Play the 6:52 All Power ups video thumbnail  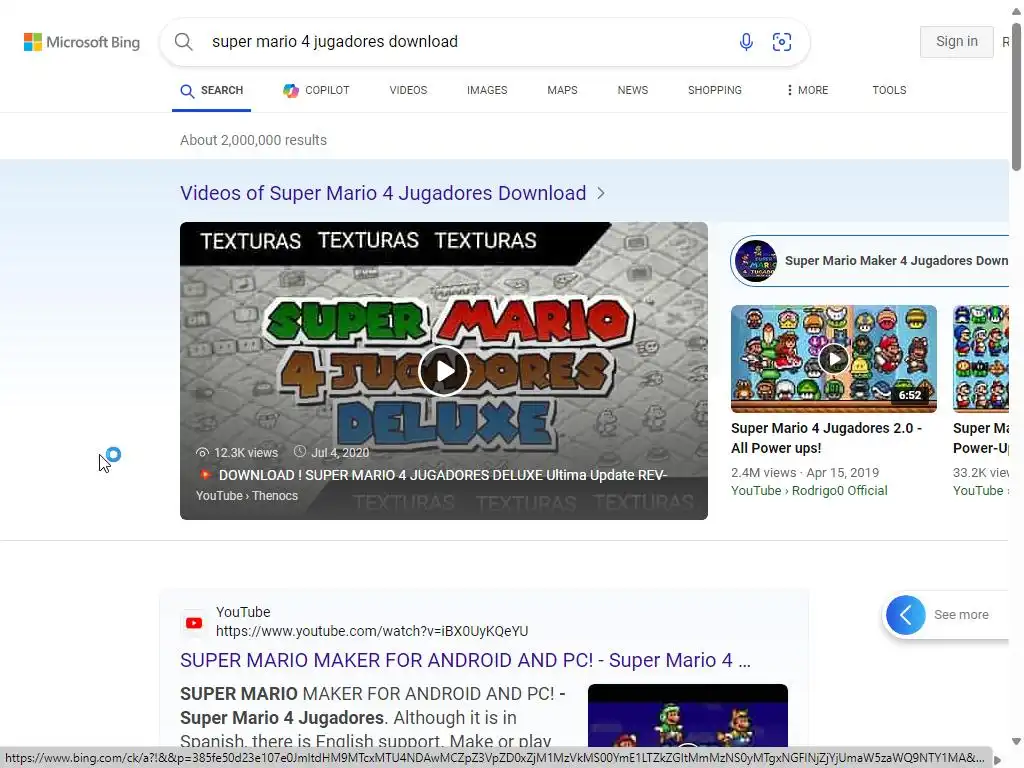(834, 359)
